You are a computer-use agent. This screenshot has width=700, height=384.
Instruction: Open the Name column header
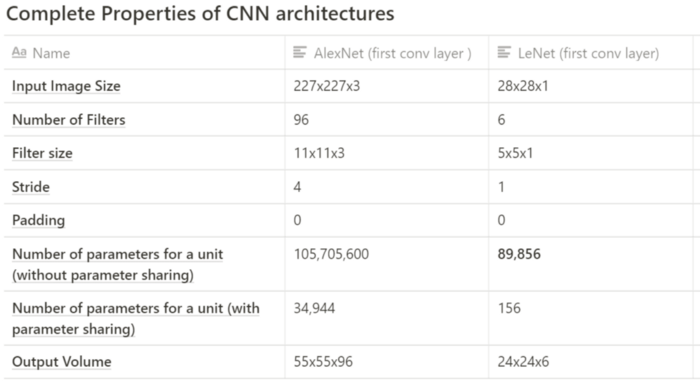click(x=145, y=53)
